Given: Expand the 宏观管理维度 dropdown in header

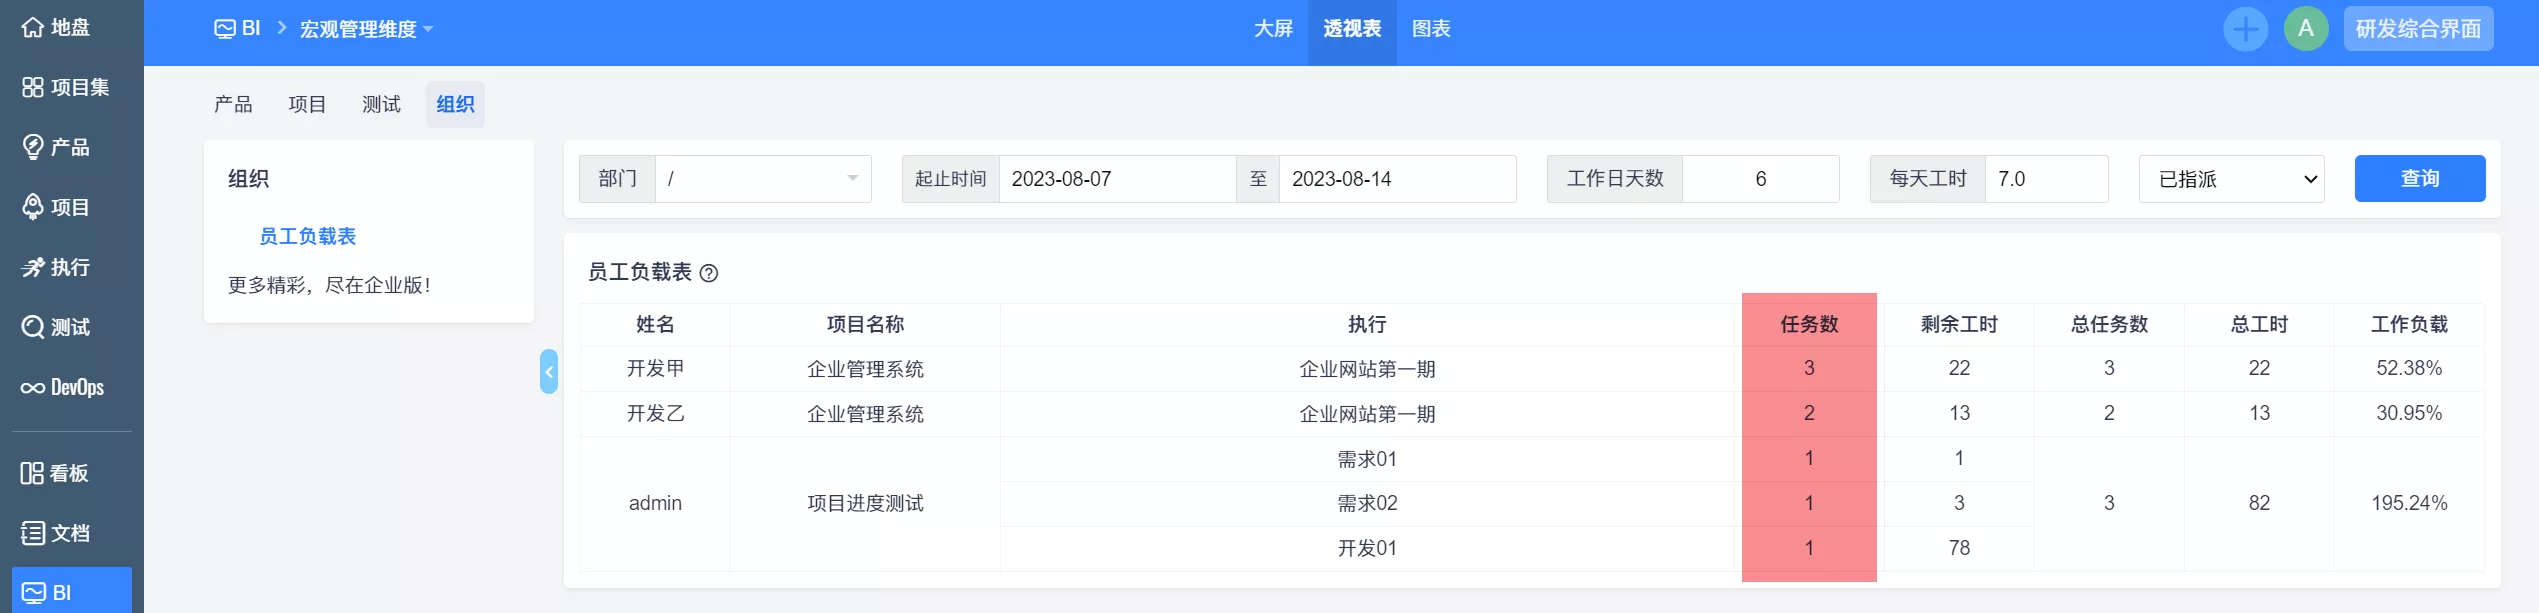Looking at the screenshot, I should [x=367, y=29].
